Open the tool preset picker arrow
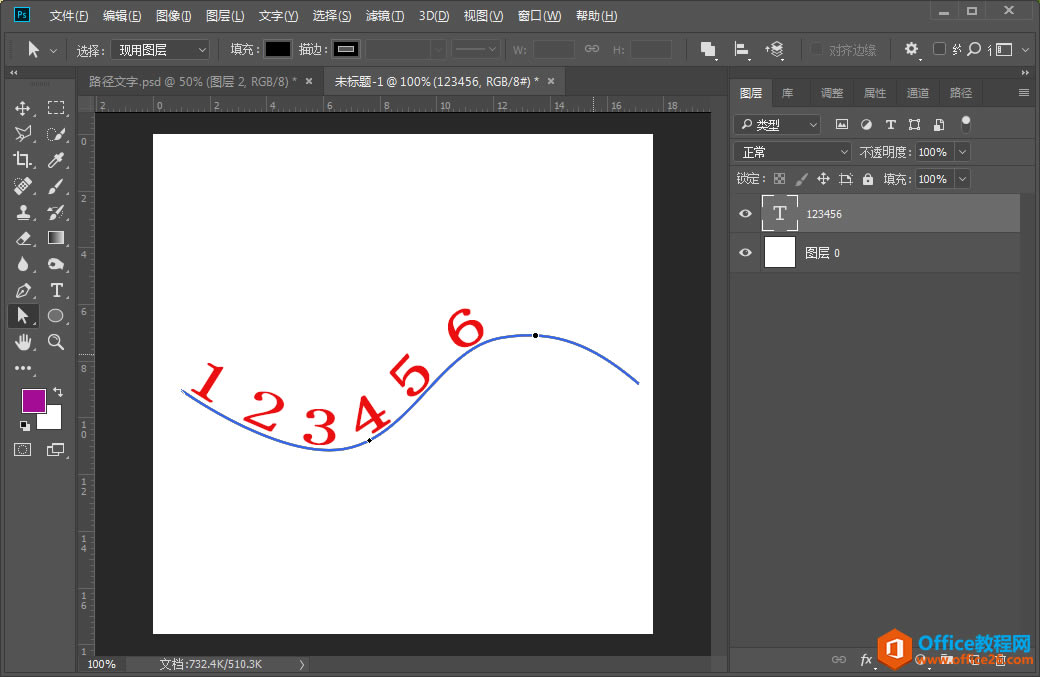1040x677 pixels. coord(53,50)
